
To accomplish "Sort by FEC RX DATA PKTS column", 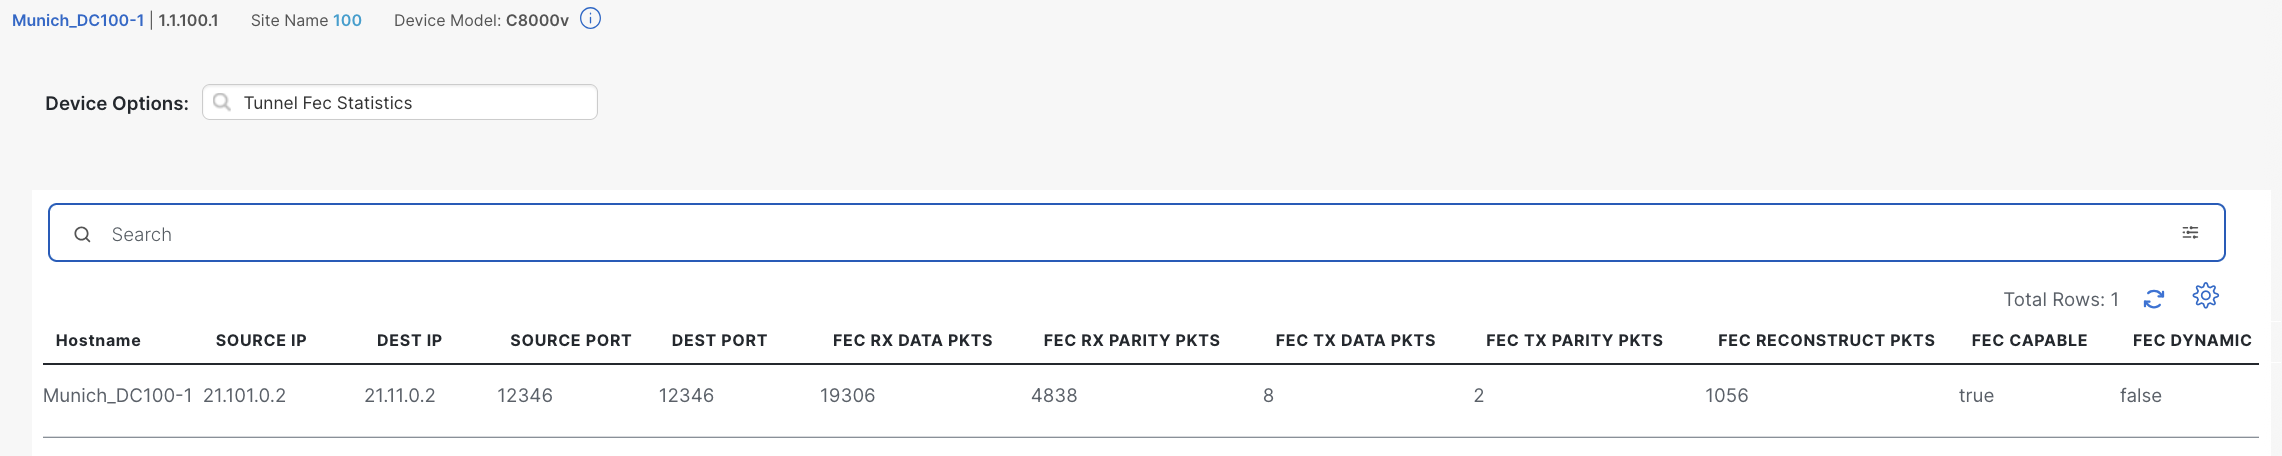I will 912,340.
